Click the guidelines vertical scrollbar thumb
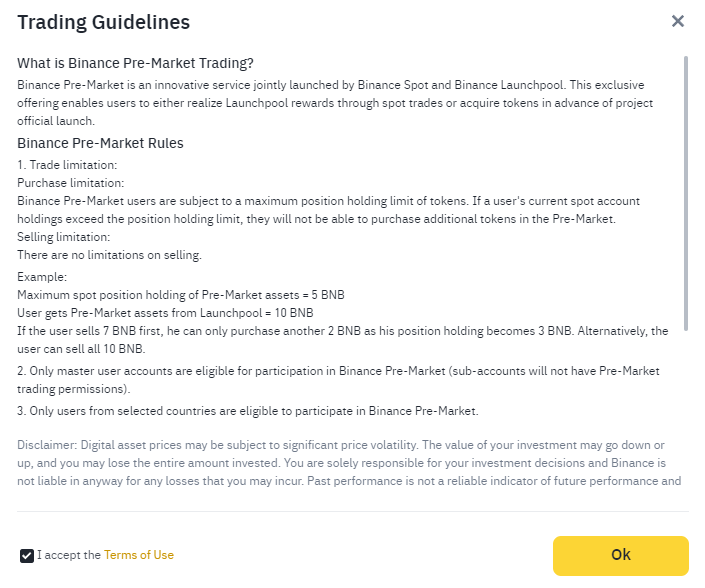Image resolution: width=705 pixels, height=588 pixels. tap(686, 193)
